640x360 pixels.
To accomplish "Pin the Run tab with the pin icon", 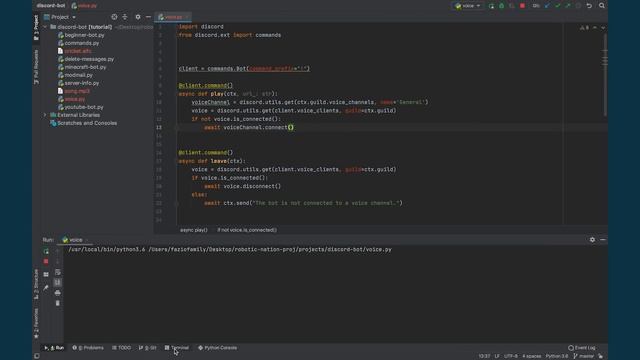I will tap(46, 288).
